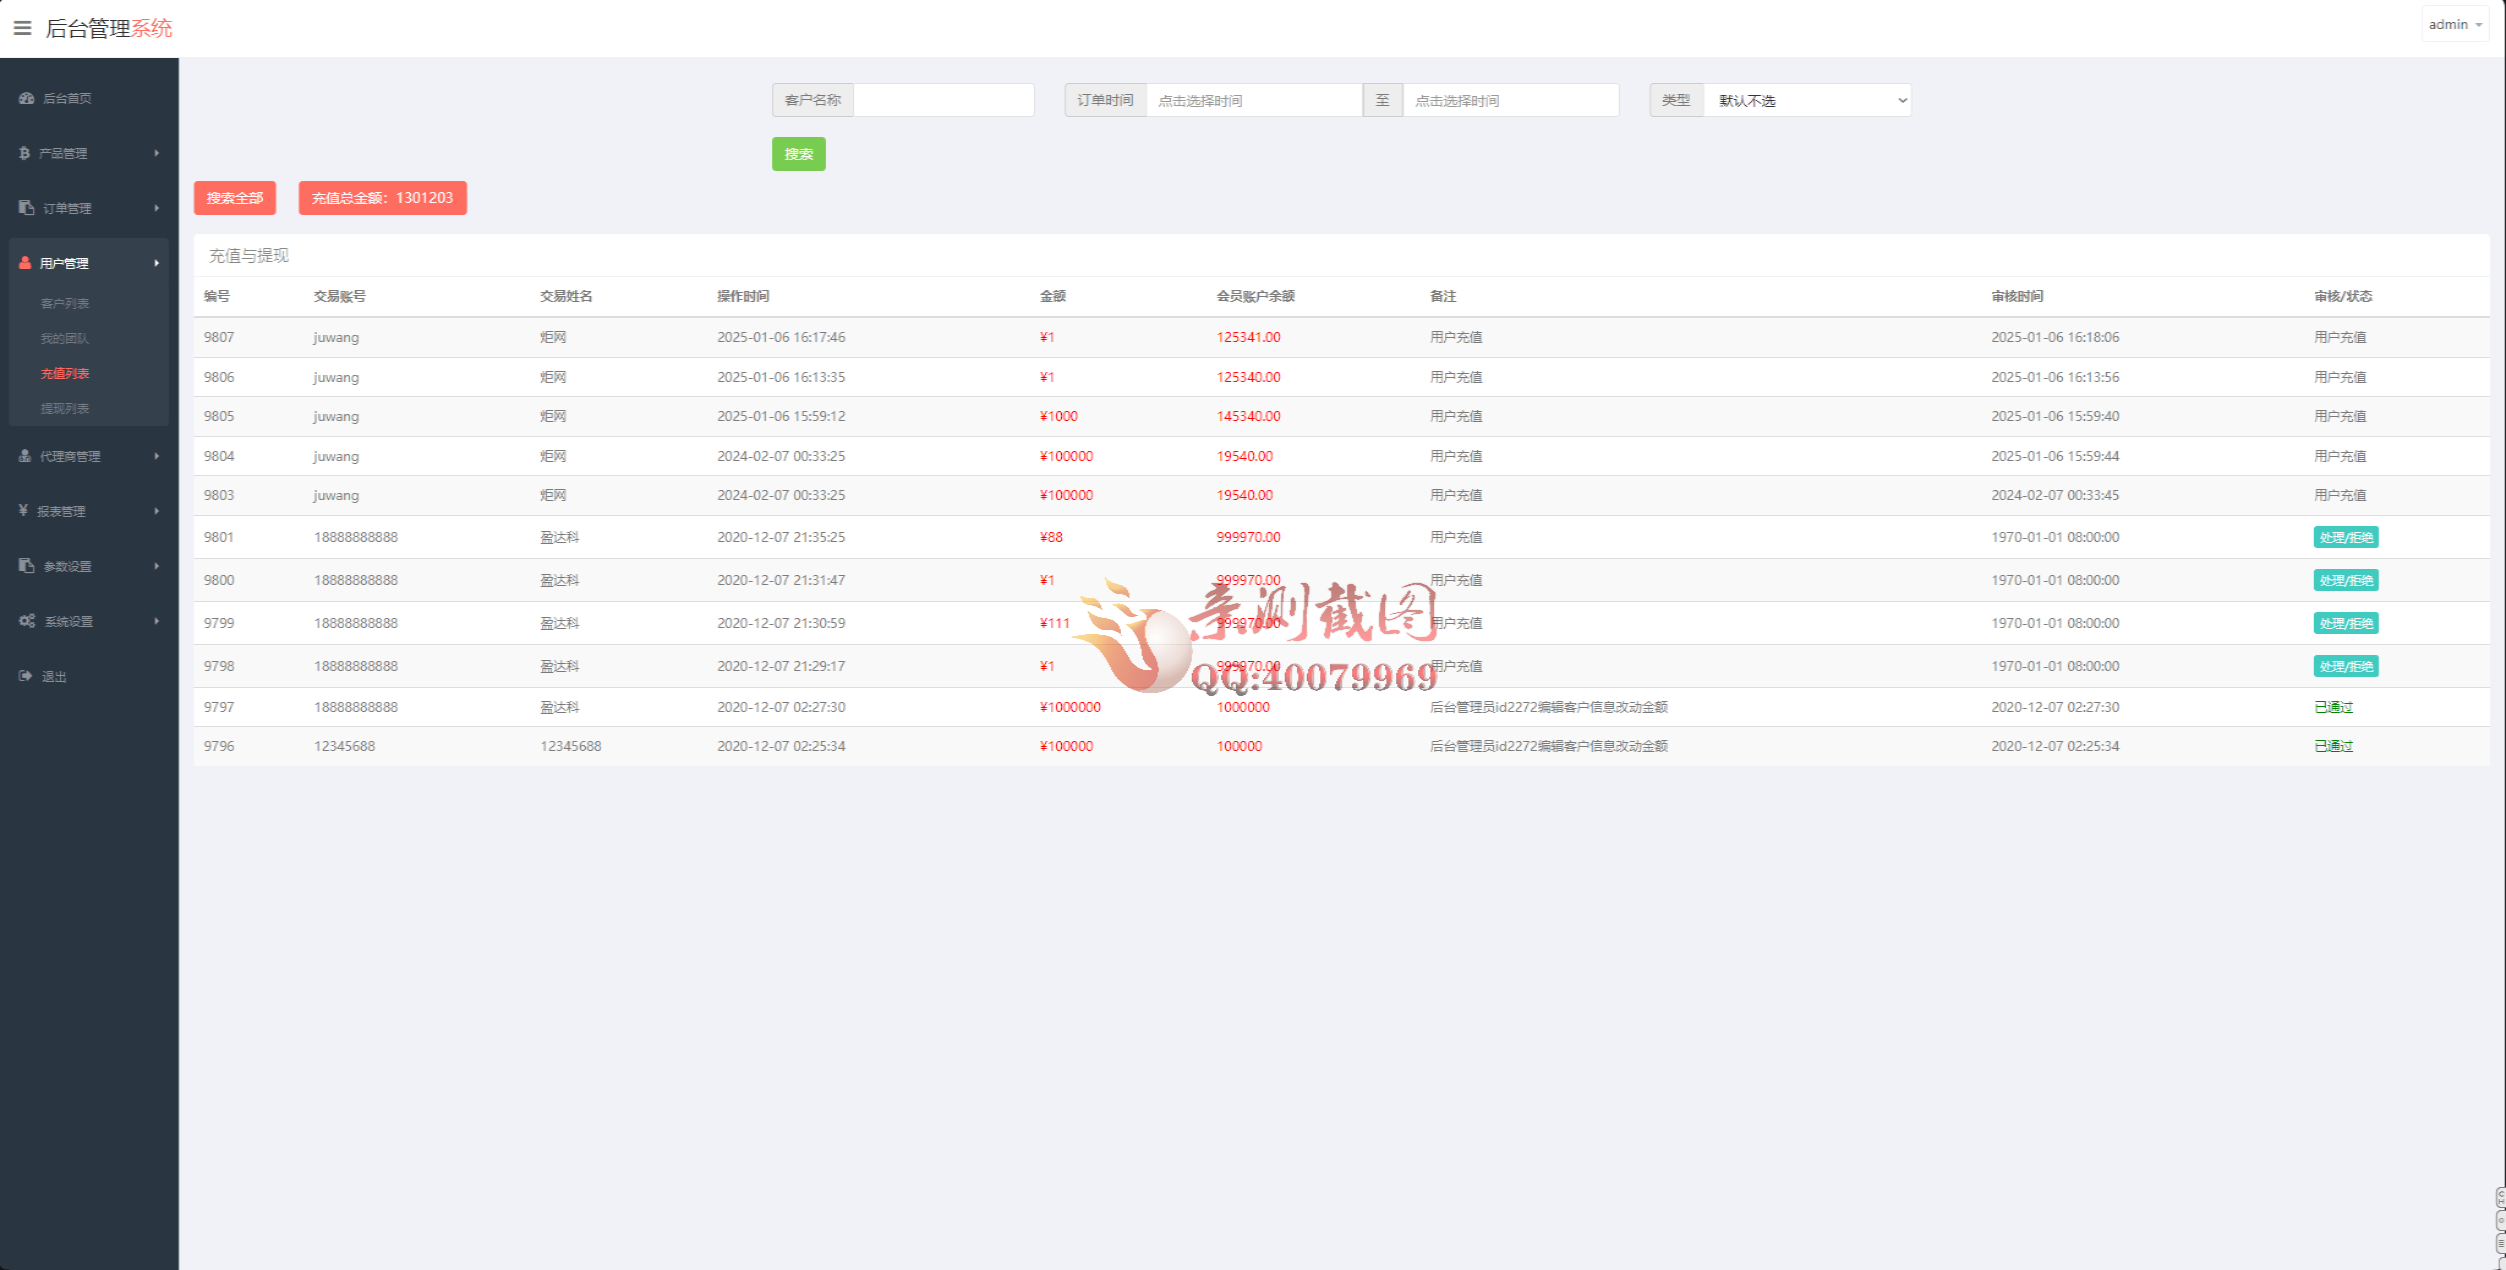The height and width of the screenshot is (1270, 2506).
Task: Select 我的团队 submenu item
Action: point(65,338)
